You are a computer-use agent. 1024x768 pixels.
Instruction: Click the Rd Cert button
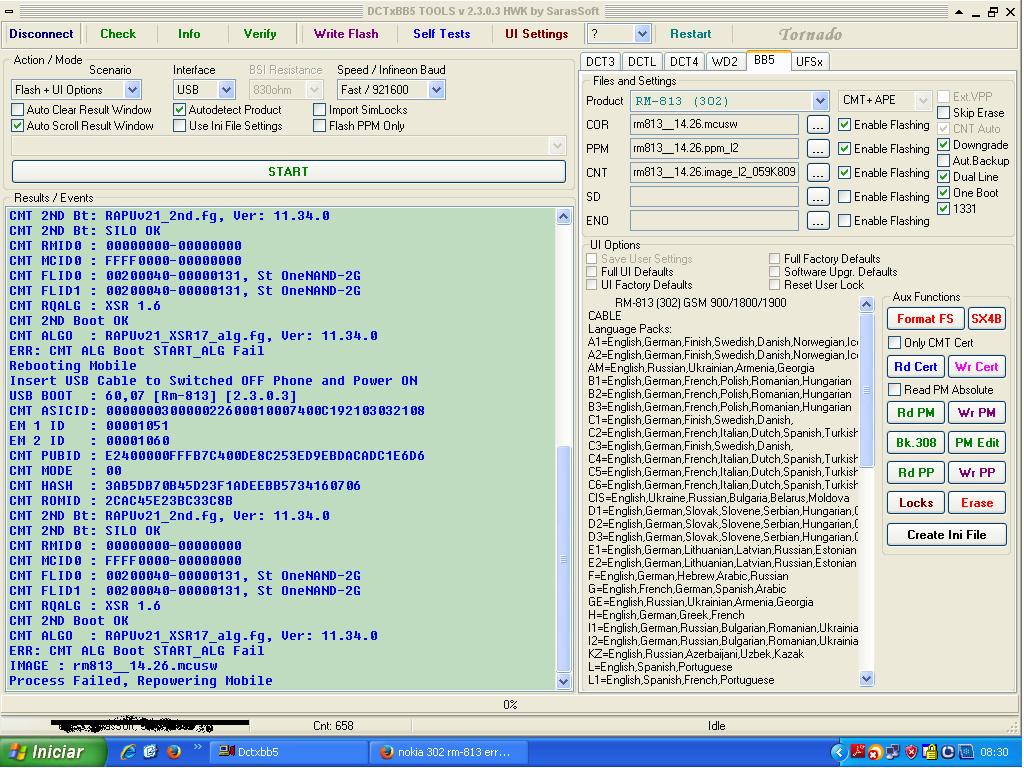(x=916, y=367)
